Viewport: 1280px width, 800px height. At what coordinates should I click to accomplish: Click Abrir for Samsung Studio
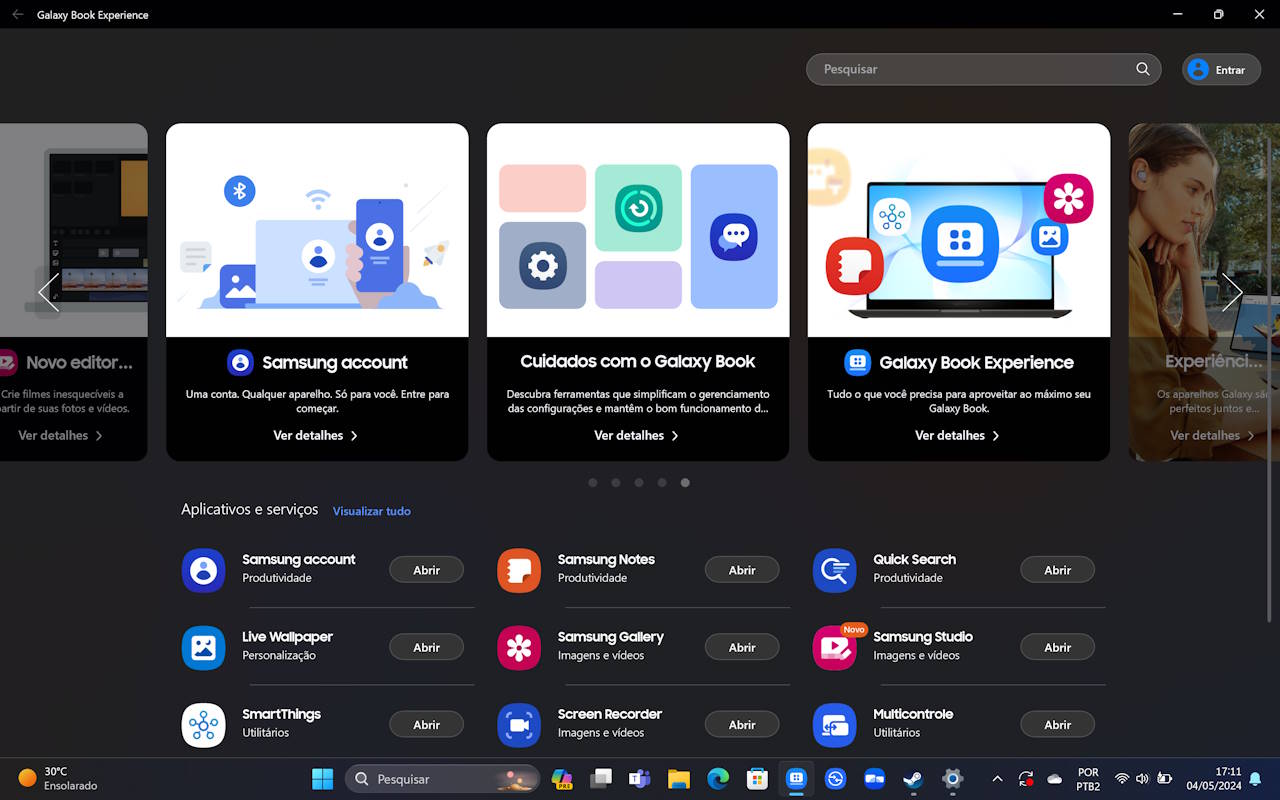coord(1058,647)
